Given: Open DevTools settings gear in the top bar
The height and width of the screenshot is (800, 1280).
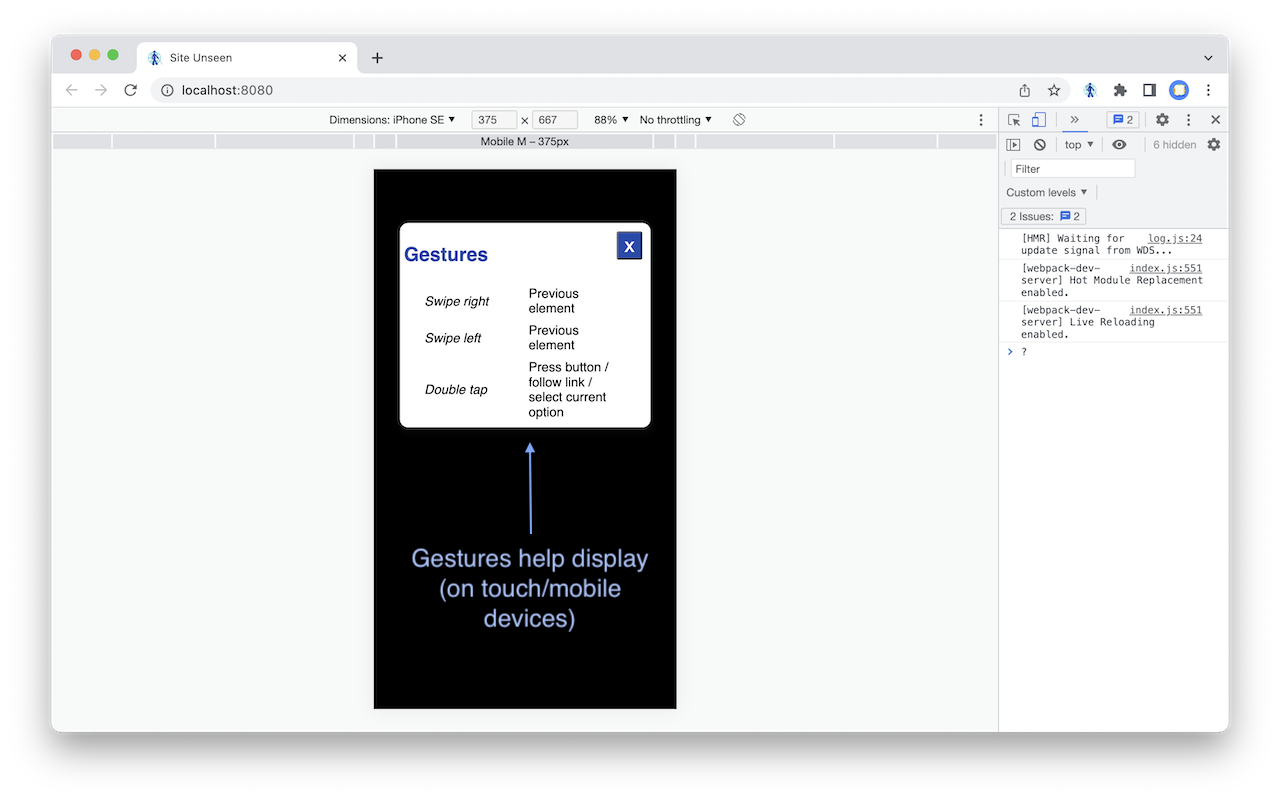Looking at the screenshot, I should coord(1162,120).
